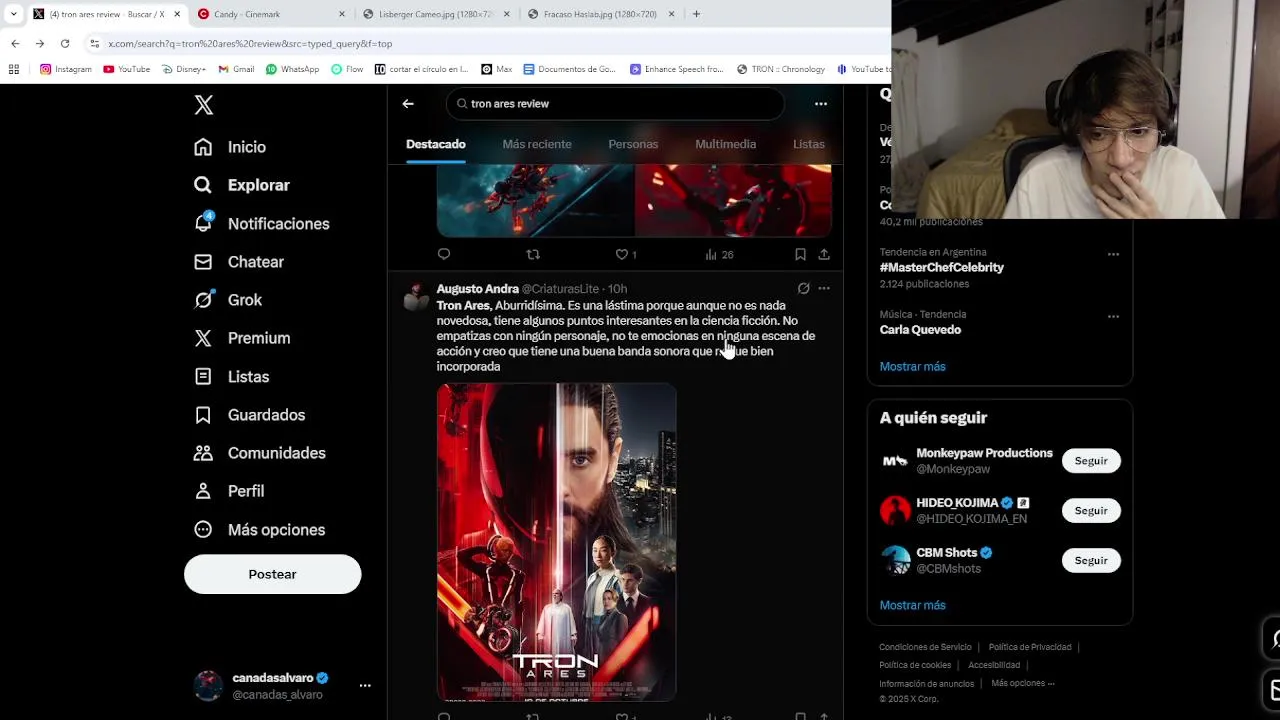The height and width of the screenshot is (720, 1280).
Task: Open WhatsApp bookmark
Action: [292, 69]
